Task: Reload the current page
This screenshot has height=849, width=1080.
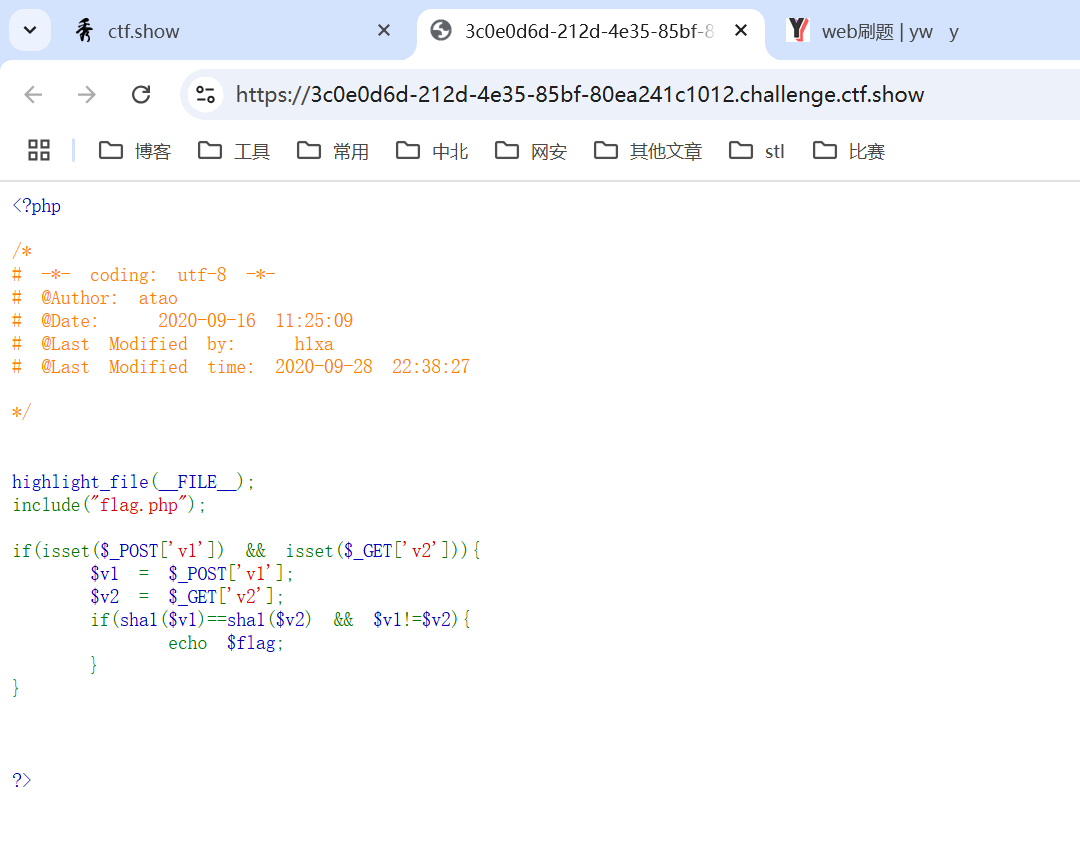Action: [x=141, y=94]
